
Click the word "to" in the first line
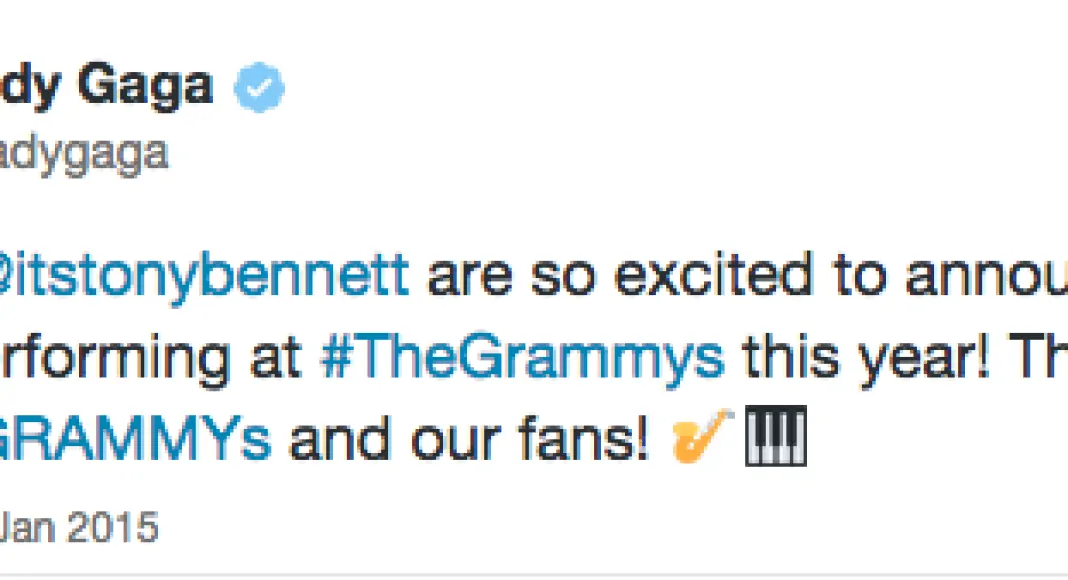[x=855, y=276]
